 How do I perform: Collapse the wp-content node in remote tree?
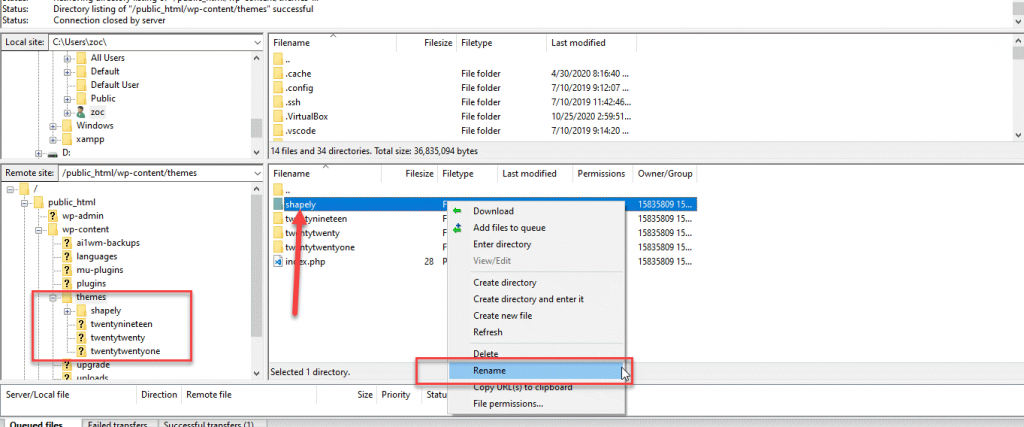[x=39, y=230]
